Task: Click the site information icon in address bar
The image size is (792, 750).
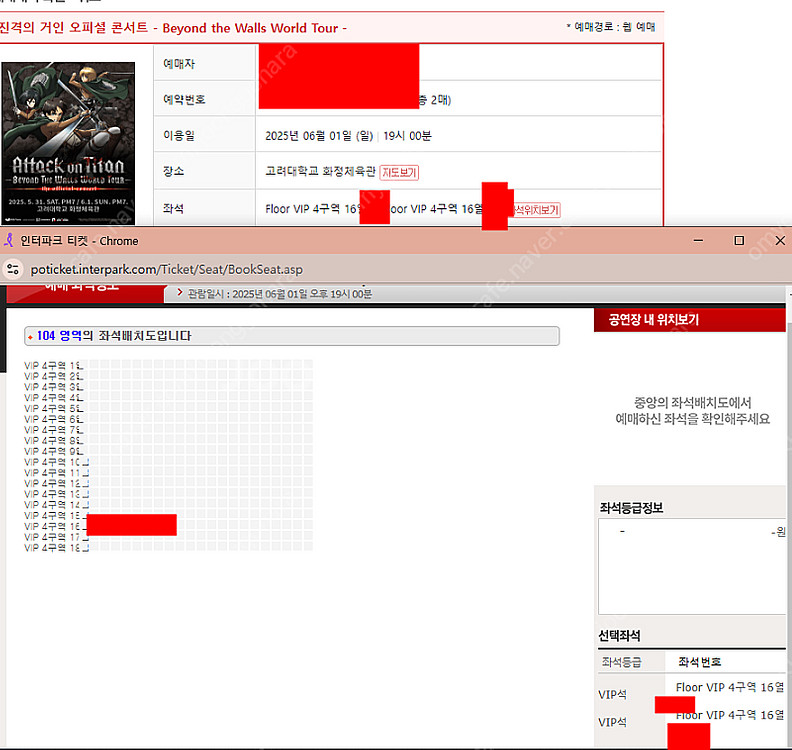Action: [13, 269]
